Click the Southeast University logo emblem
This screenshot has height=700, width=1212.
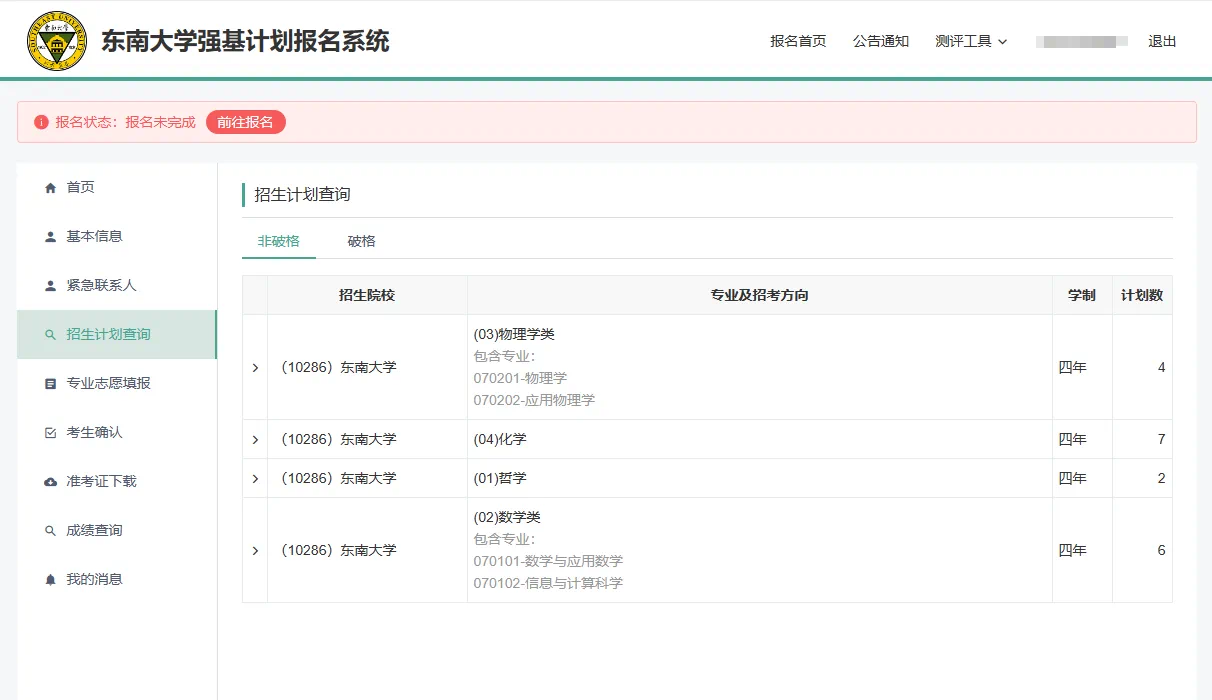pyautogui.click(x=57, y=40)
